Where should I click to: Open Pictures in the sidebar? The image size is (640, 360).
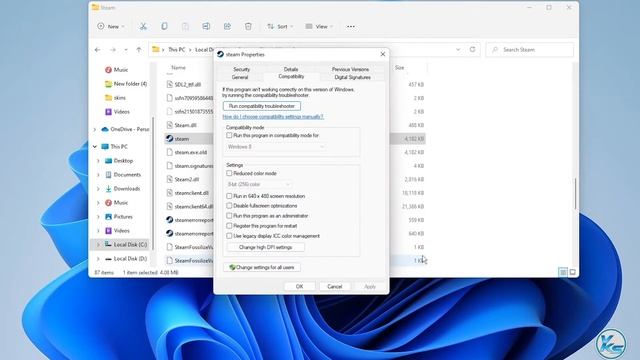click(x=119, y=217)
